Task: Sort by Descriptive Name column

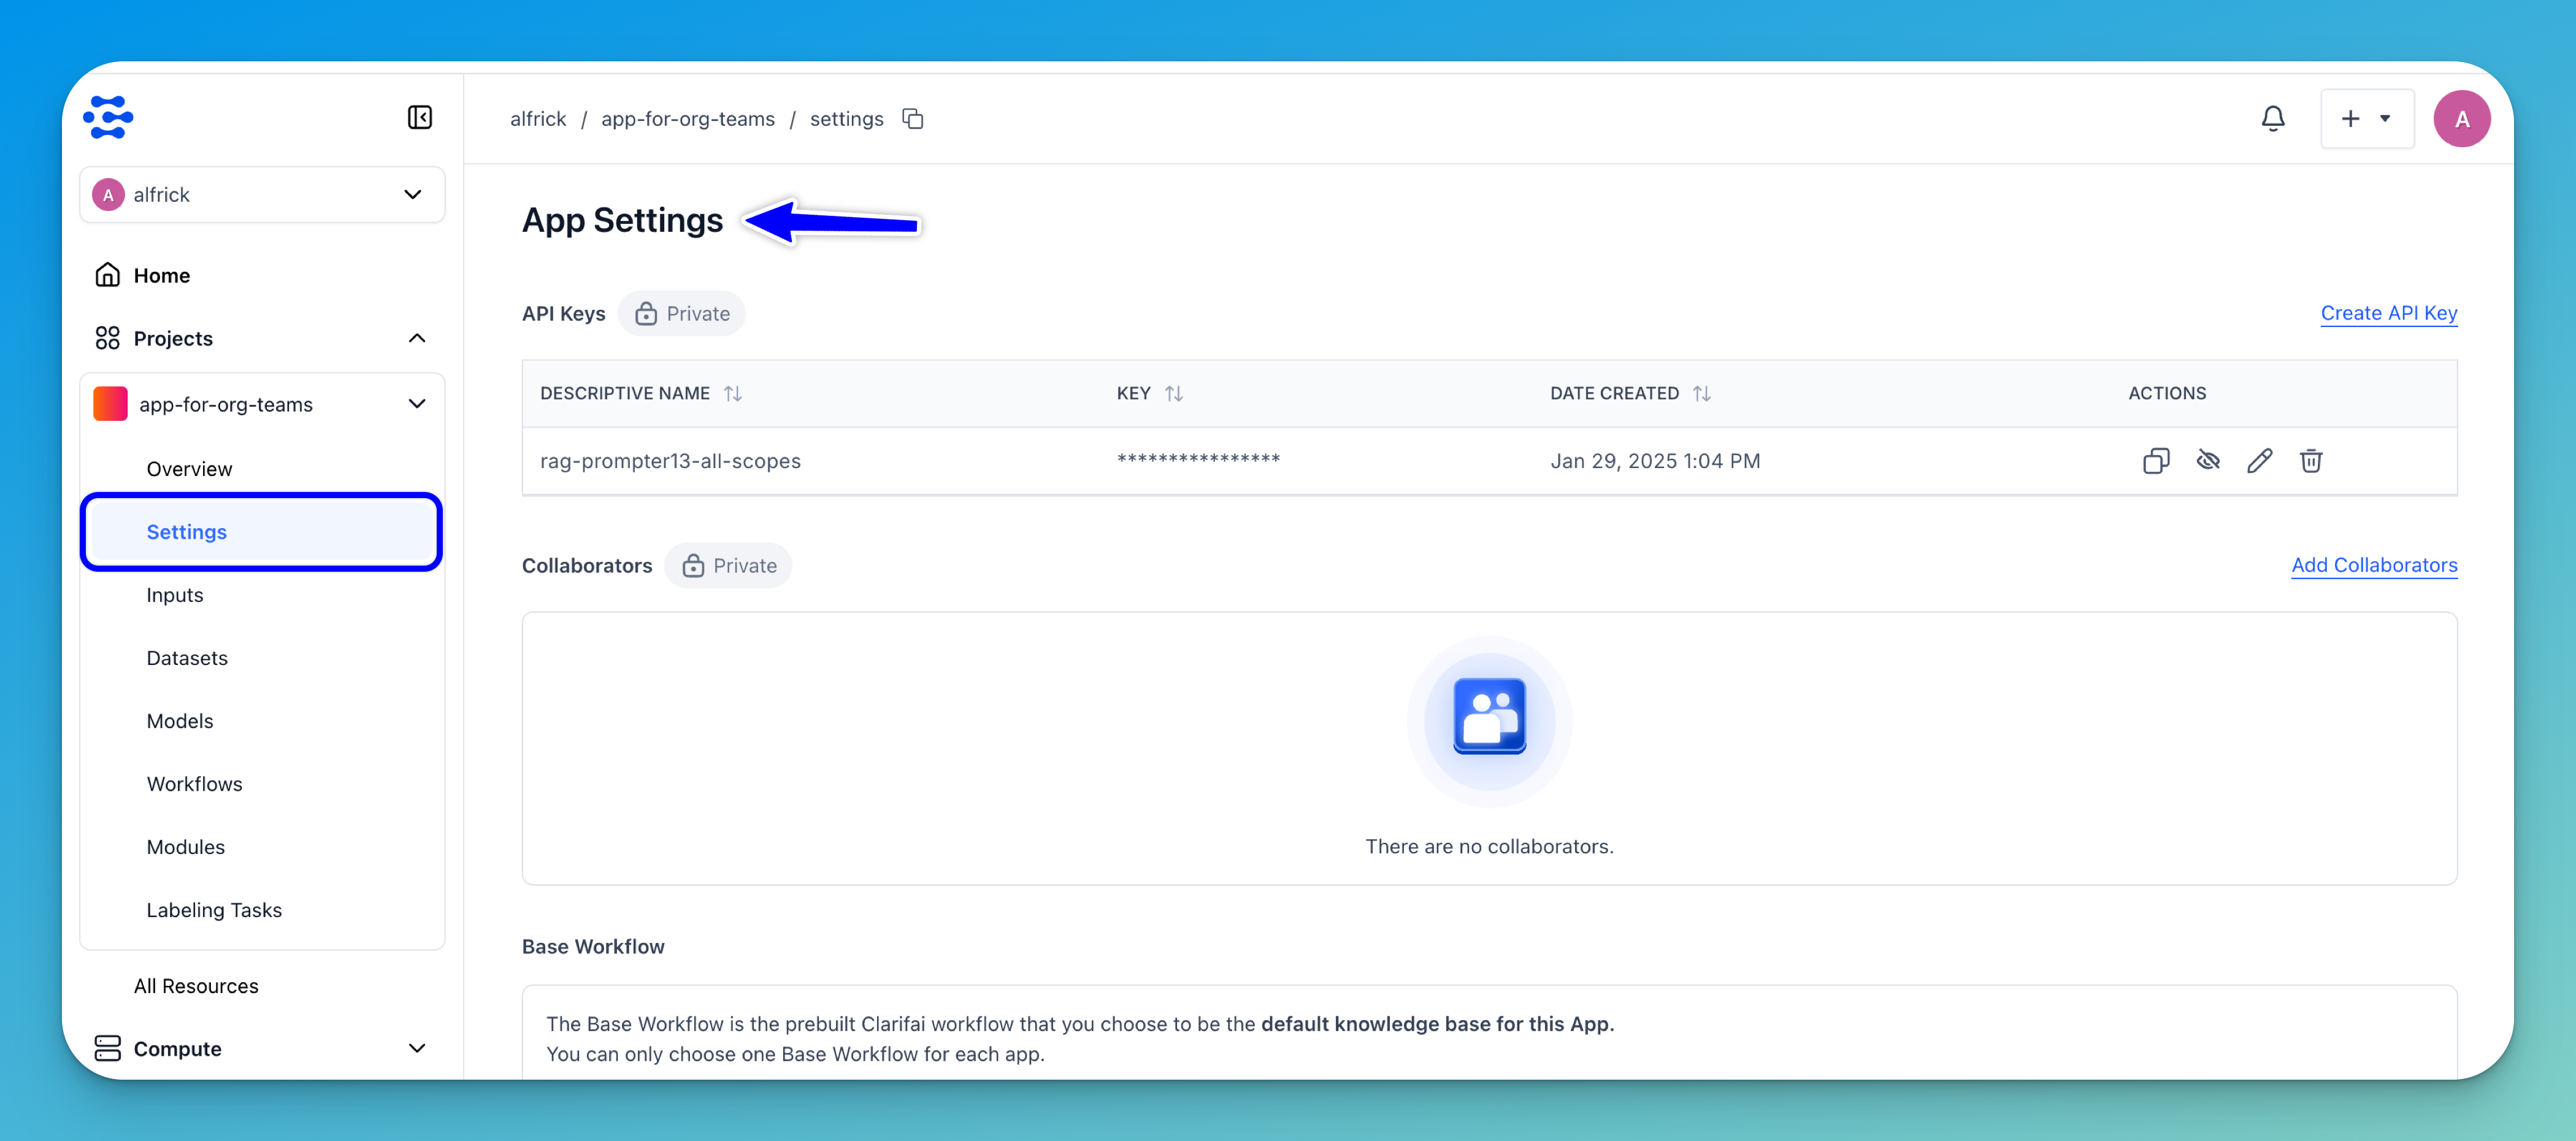Action: tap(732, 394)
